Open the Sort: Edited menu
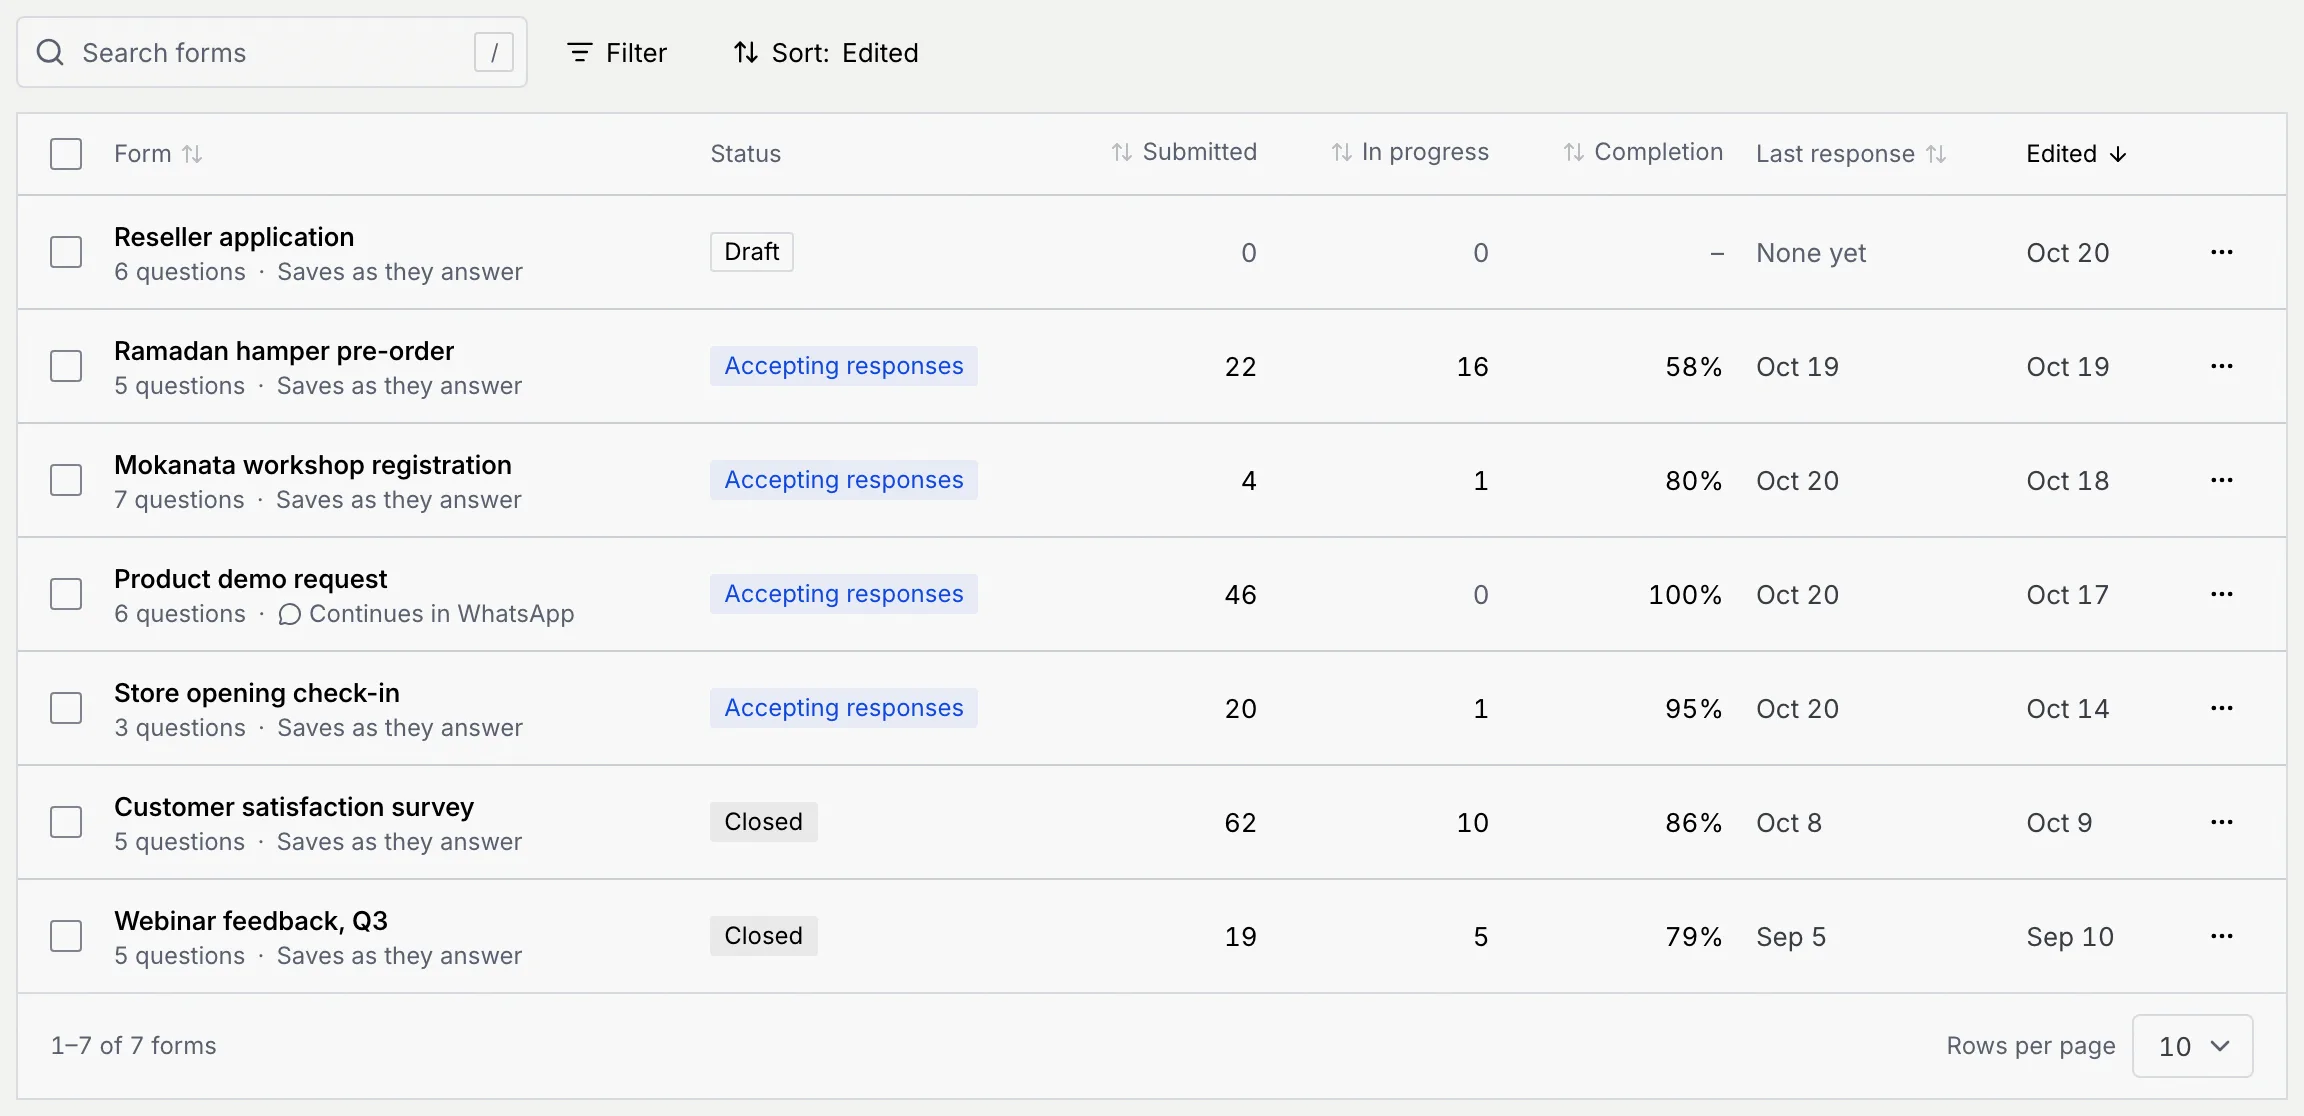 [826, 52]
